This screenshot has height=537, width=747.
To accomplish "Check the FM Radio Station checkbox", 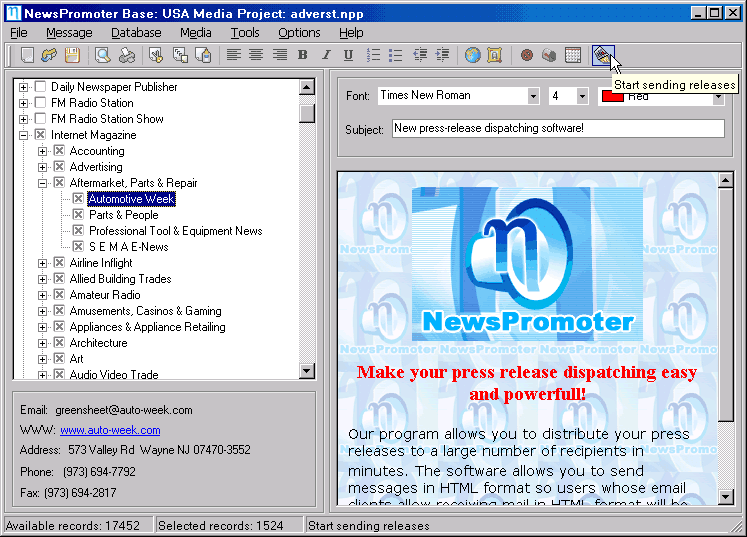I will coord(40,102).
